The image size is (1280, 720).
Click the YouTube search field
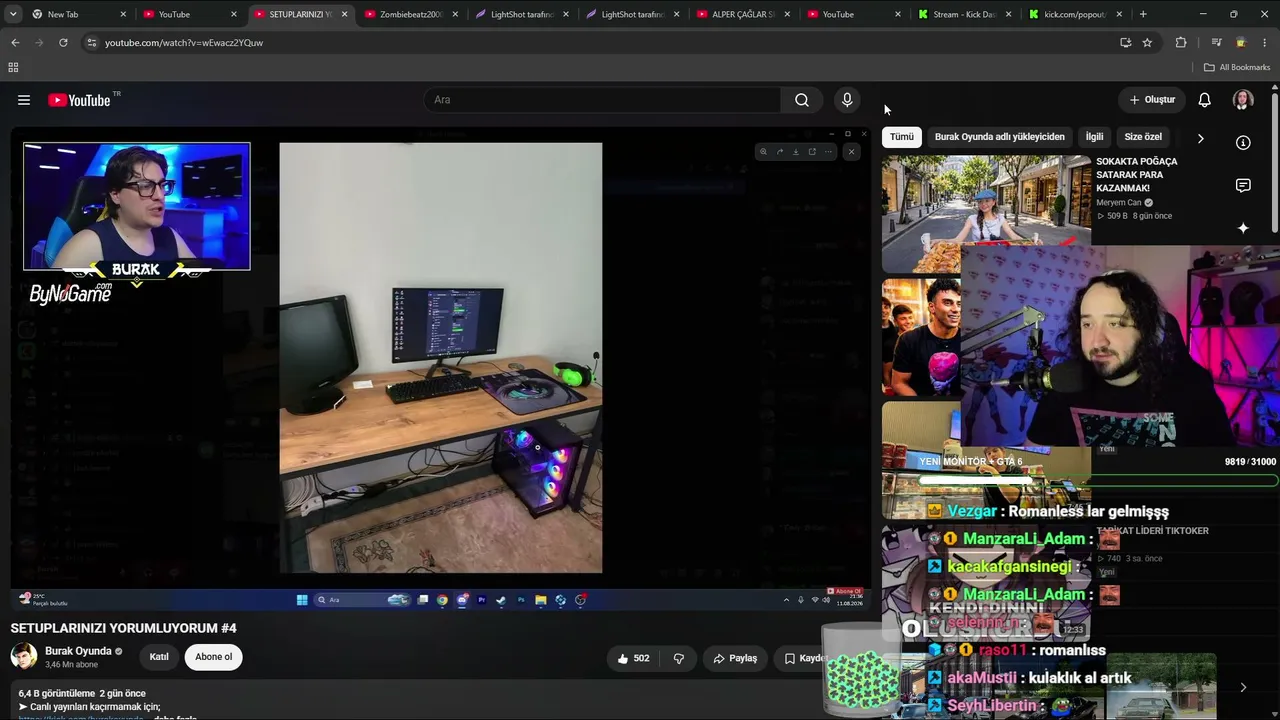(603, 100)
